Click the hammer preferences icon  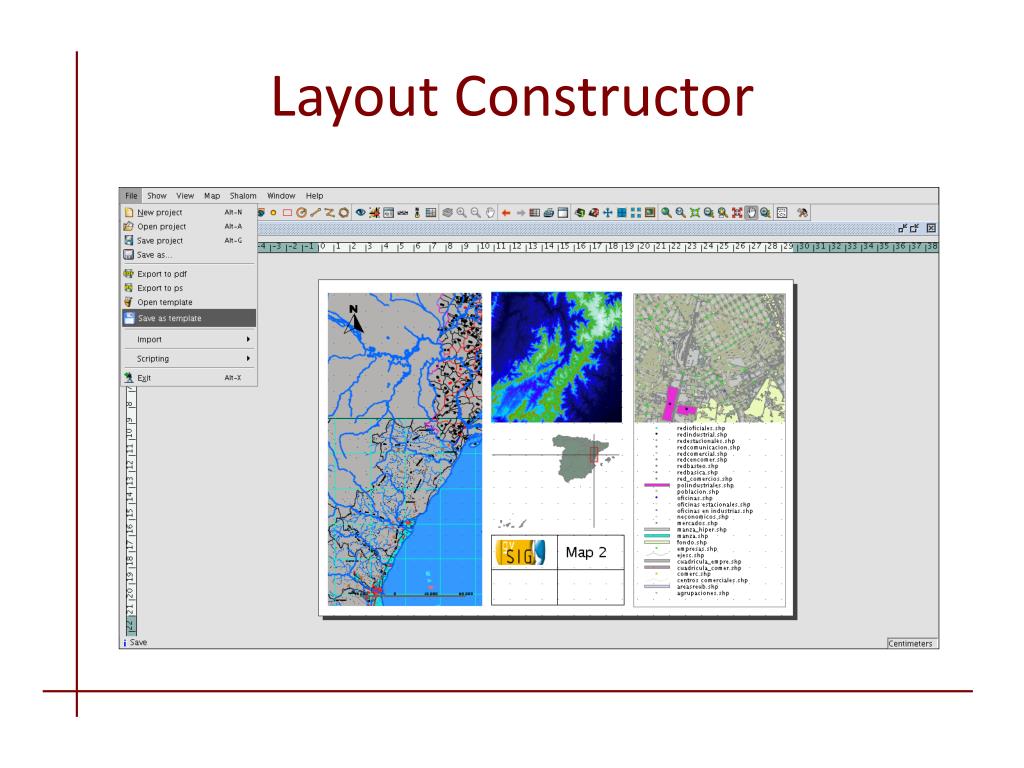point(802,213)
